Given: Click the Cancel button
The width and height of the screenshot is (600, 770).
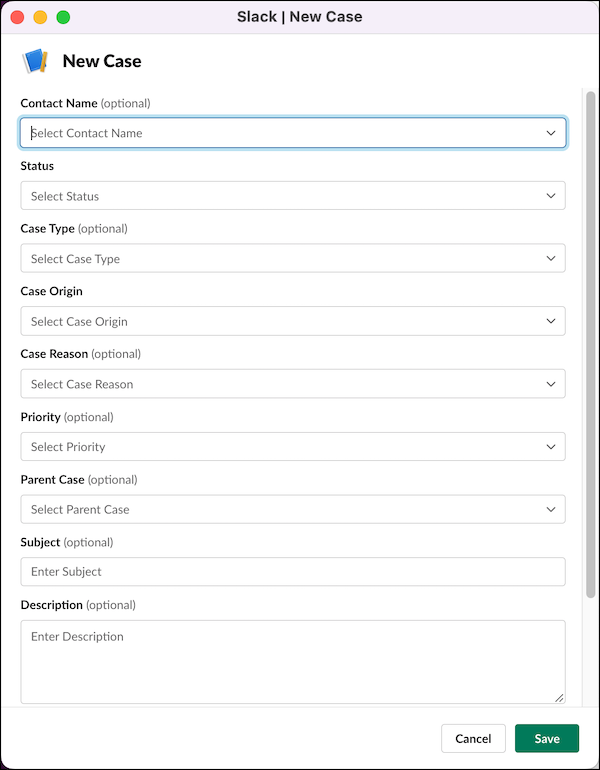Looking at the screenshot, I should (473, 739).
